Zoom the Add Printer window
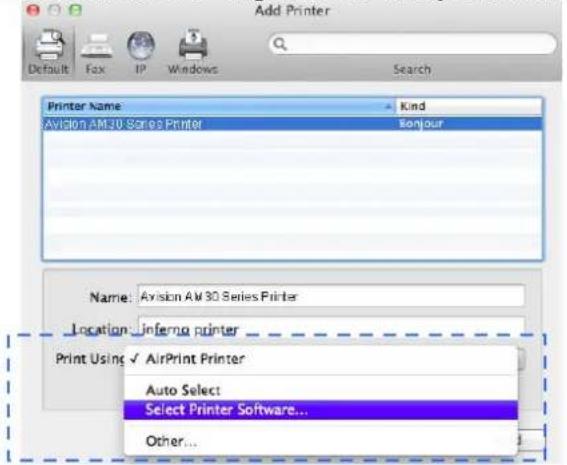 pos(75,10)
